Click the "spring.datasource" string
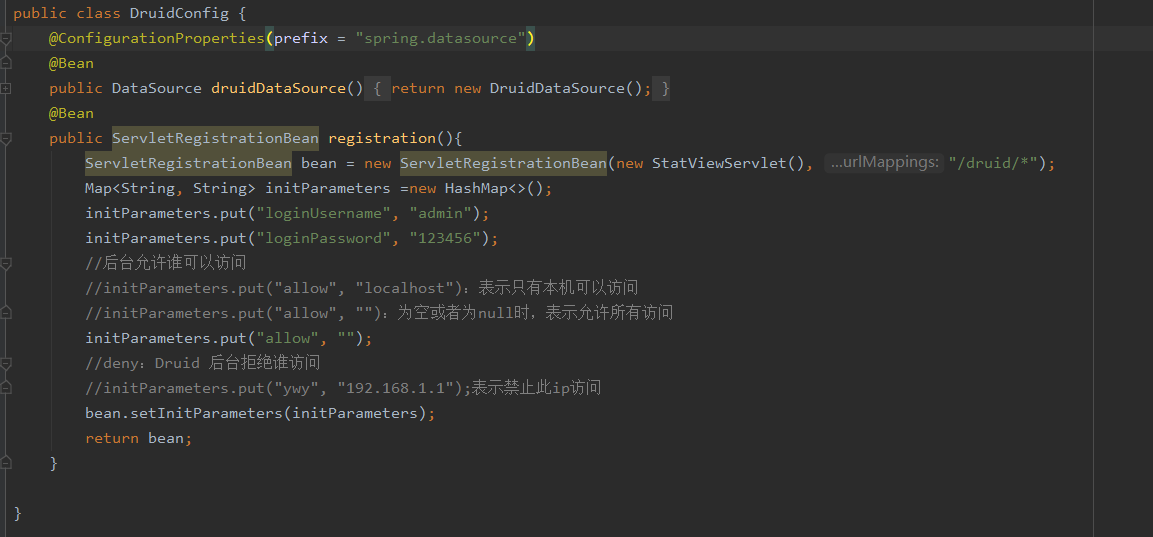The image size is (1153, 537). point(440,38)
